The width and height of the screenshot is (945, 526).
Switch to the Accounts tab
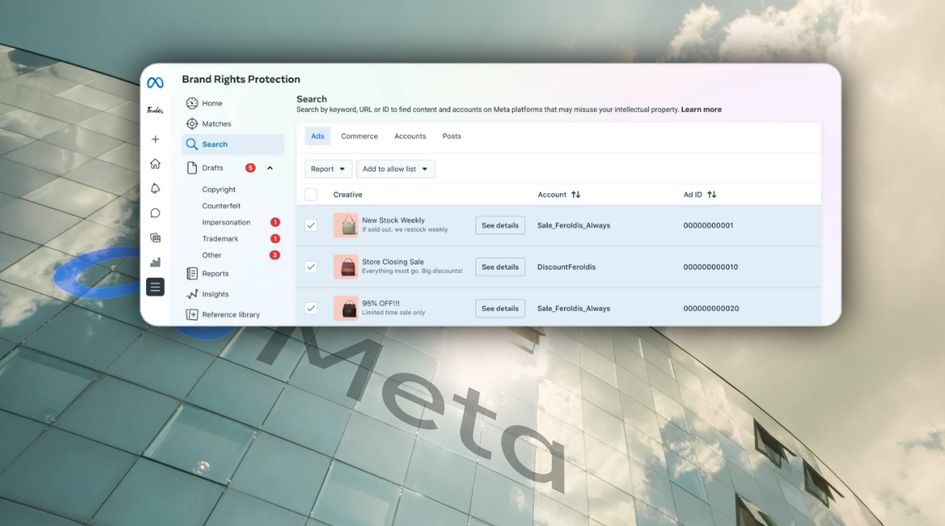410,136
